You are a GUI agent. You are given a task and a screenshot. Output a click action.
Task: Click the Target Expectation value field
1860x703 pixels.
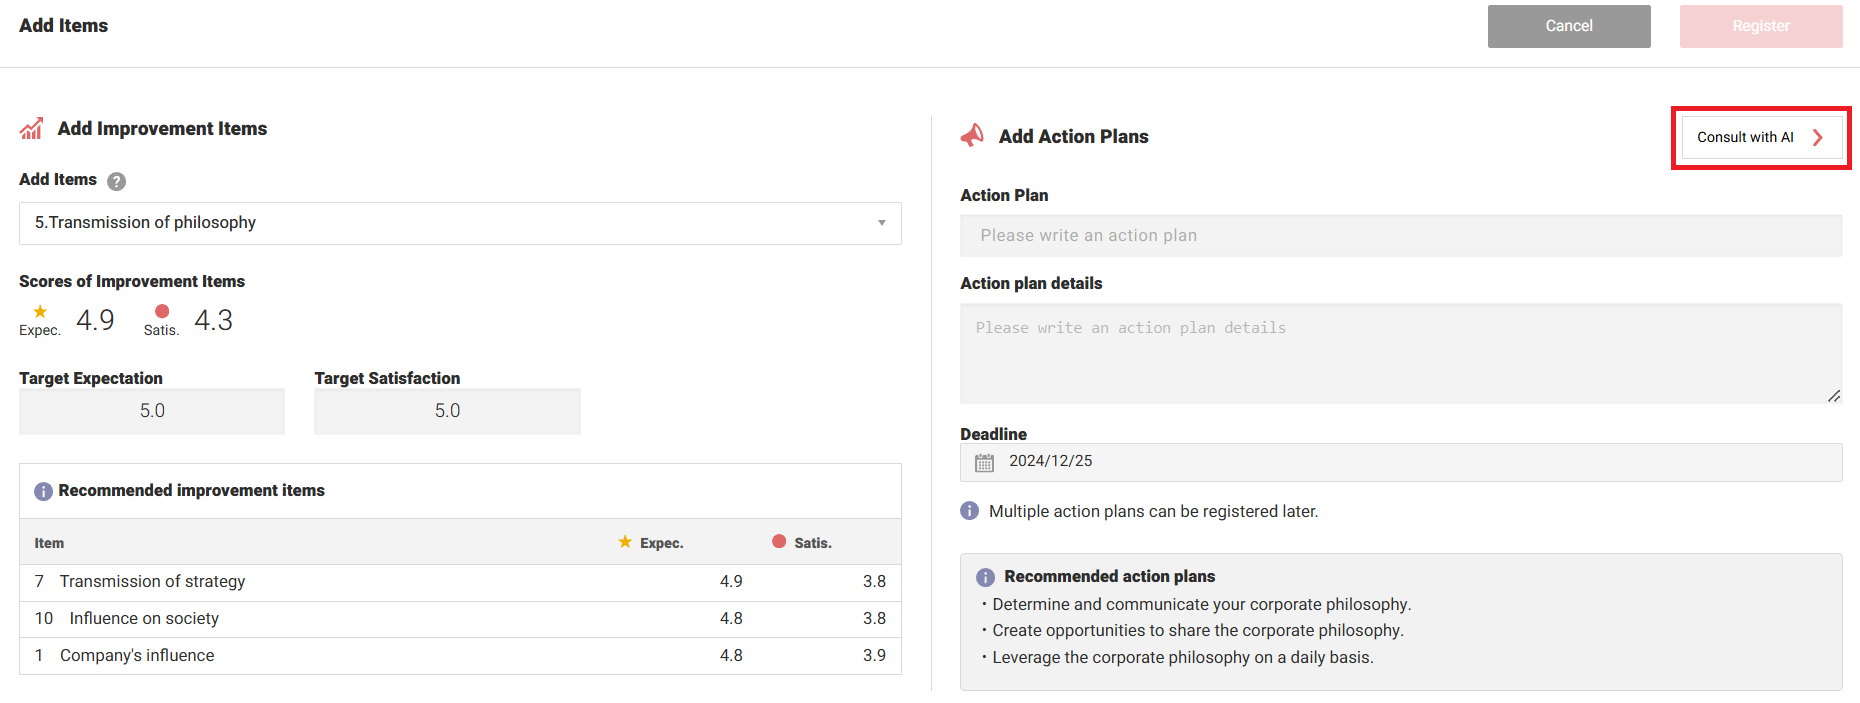point(152,411)
